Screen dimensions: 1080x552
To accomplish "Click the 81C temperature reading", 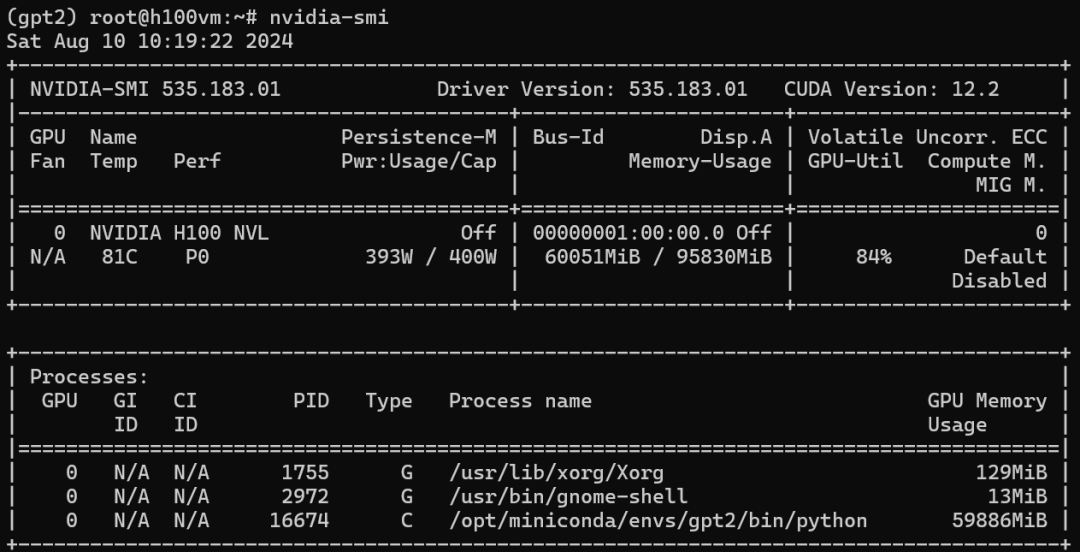I will point(113,257).
